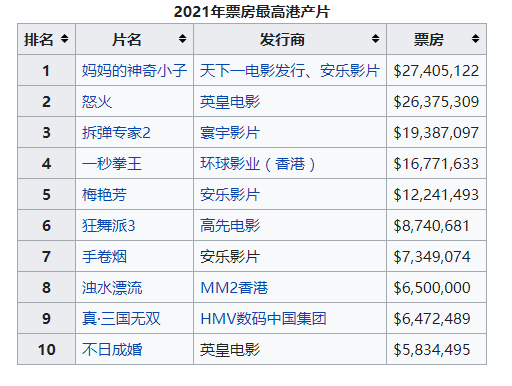This screenshot has height=386, width=512.
Task: Open 安乐影片 link in the first row
Action: coord(350,71)
